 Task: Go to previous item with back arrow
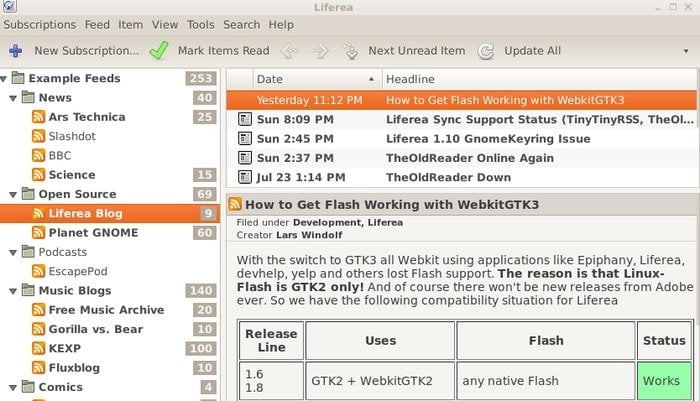click(290, 51)
